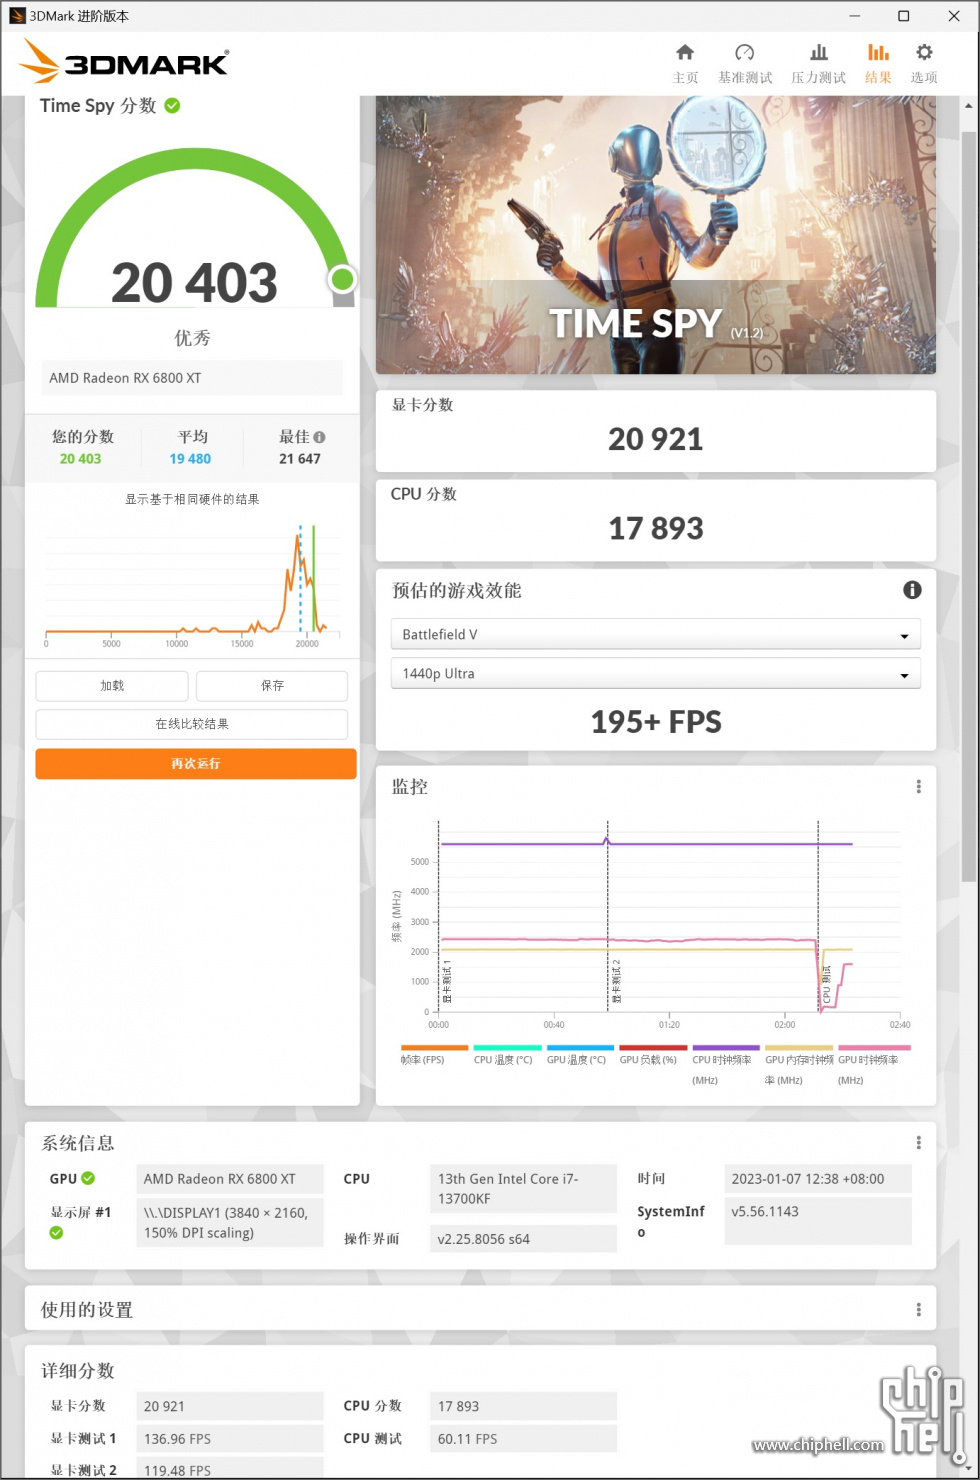980x1480 pixels.
Task: Click the 使用的设置 section header
Action: (87, 1310)
